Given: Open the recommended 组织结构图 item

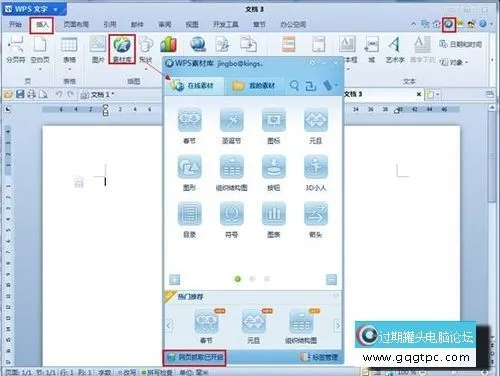Looking at the screenshot, I should (301, 326).
